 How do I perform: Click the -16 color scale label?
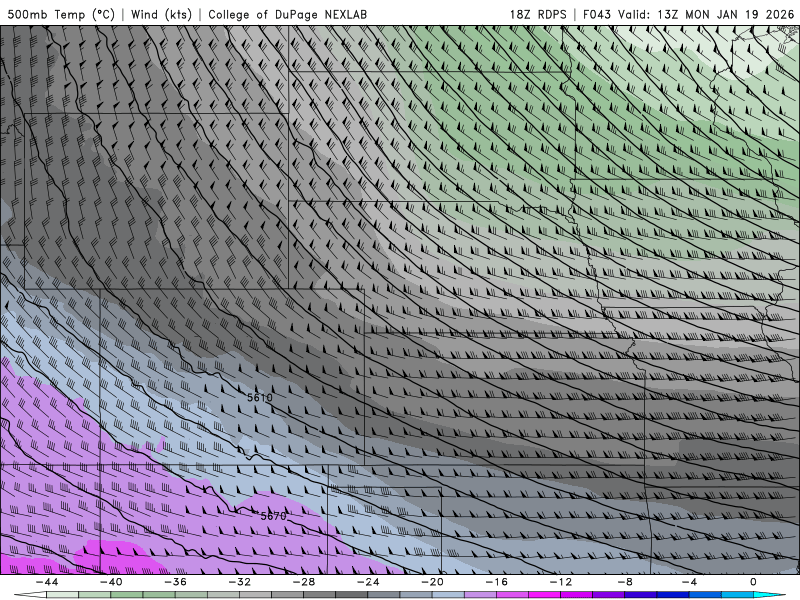point(496,582)
